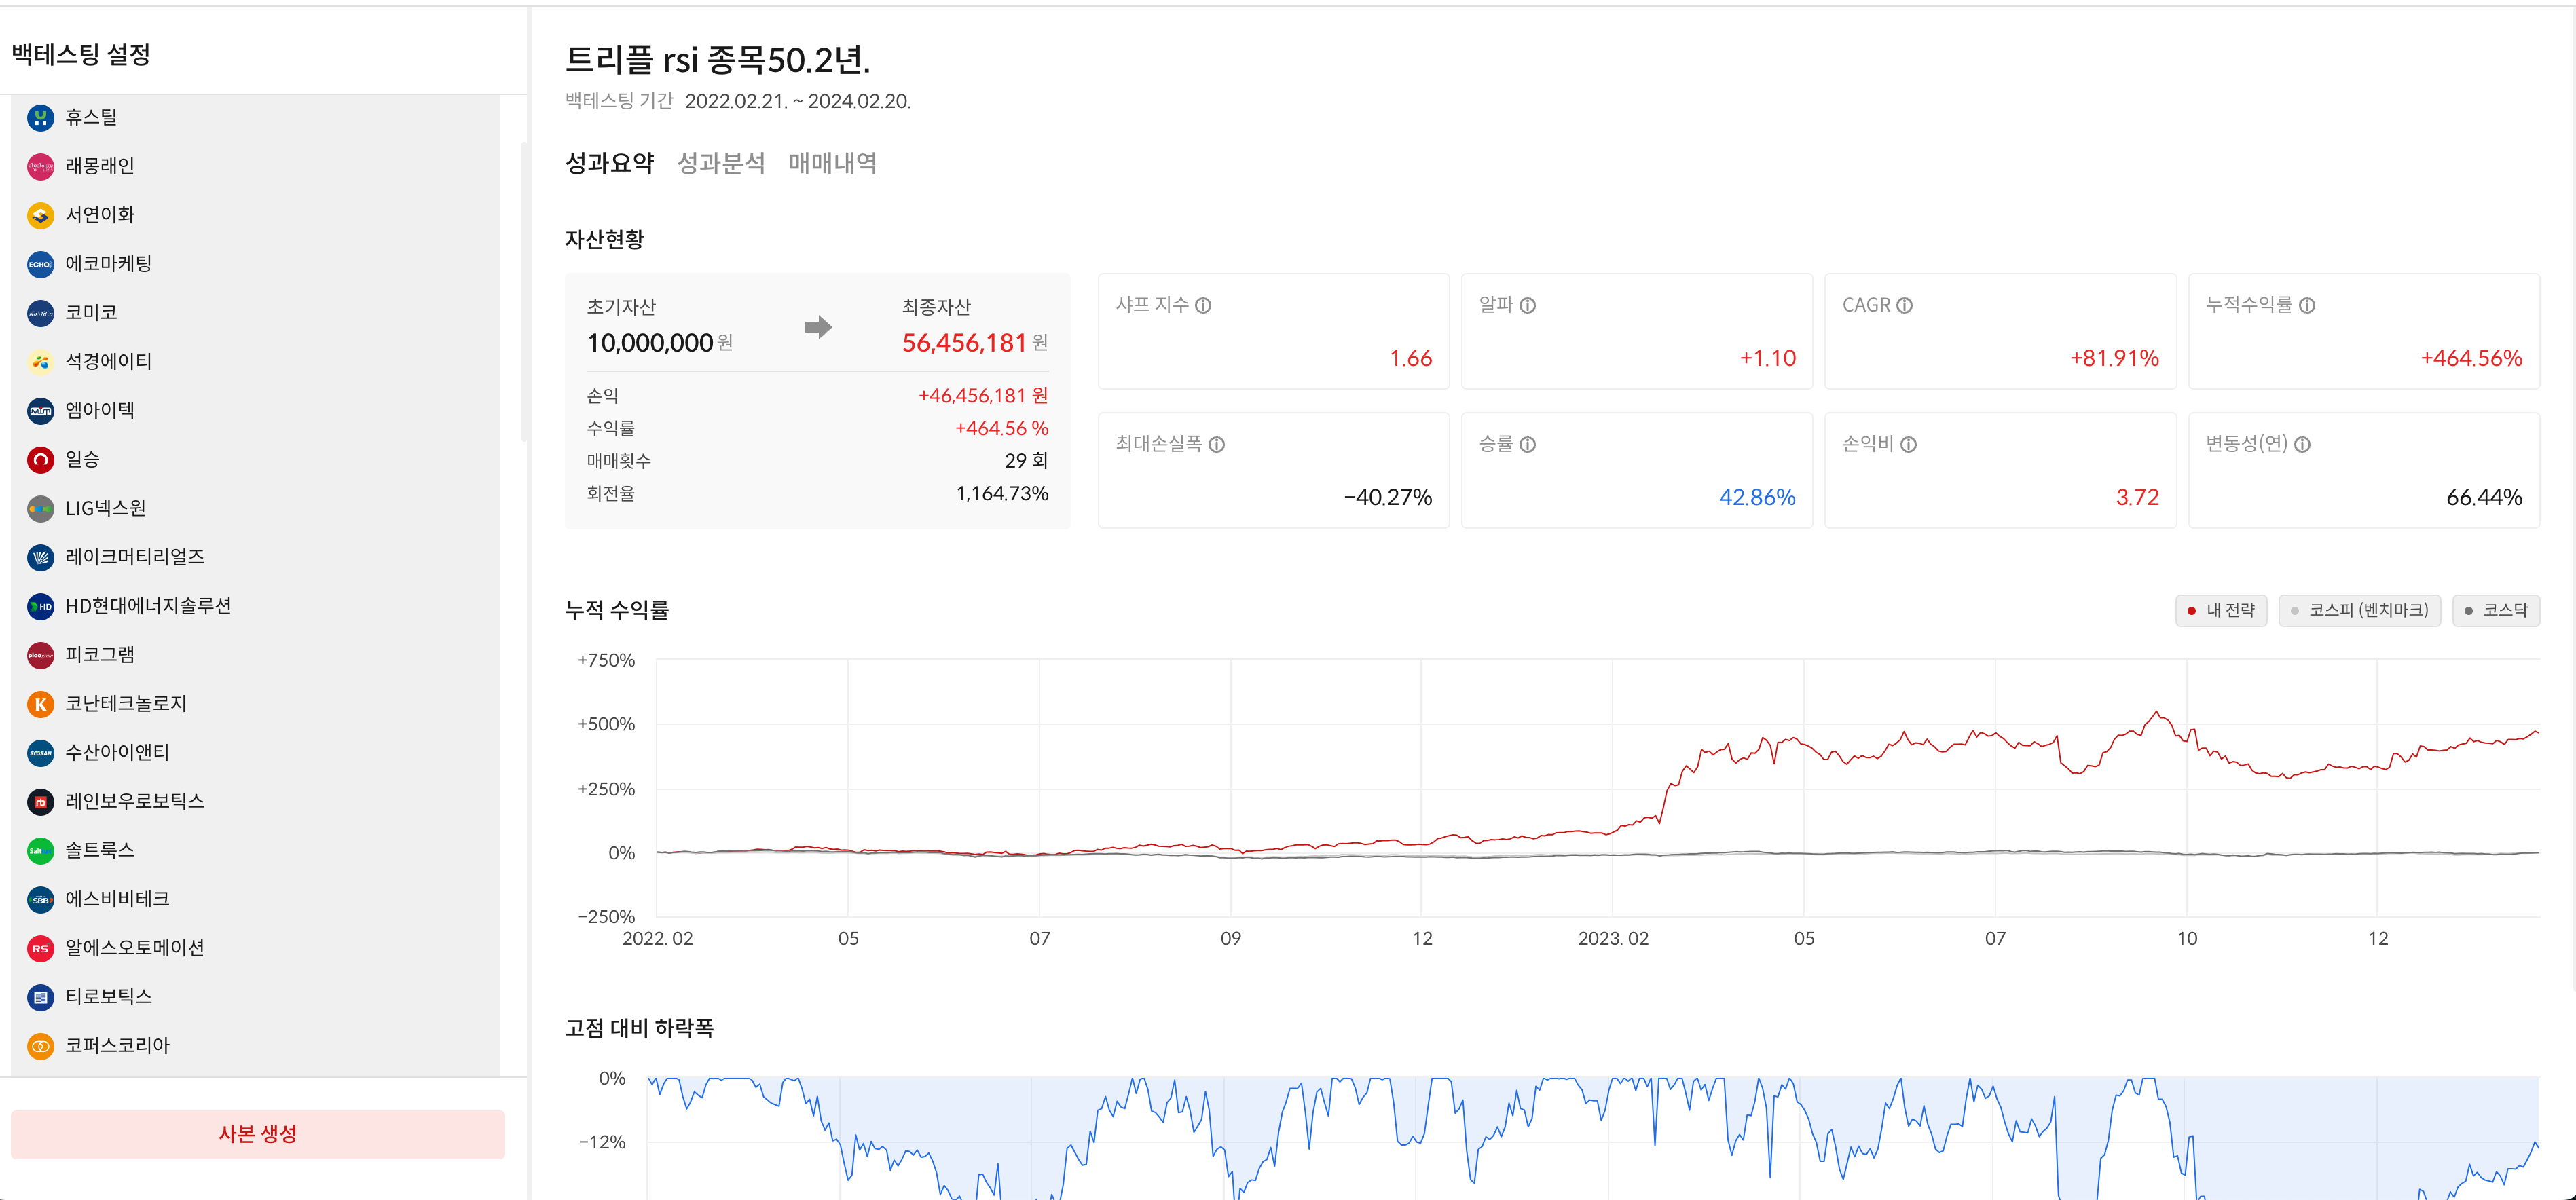Click the 사본 생성 button
Image resolution: width=2576 pixels, height=1200 pixels.
point(258,1134)
